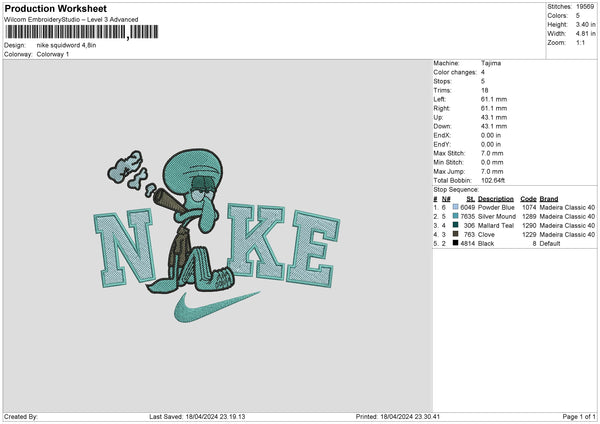Screen dimensions: 600x424
Task: Click the Nike swoosh in the design
Action: tap(217, 307)
